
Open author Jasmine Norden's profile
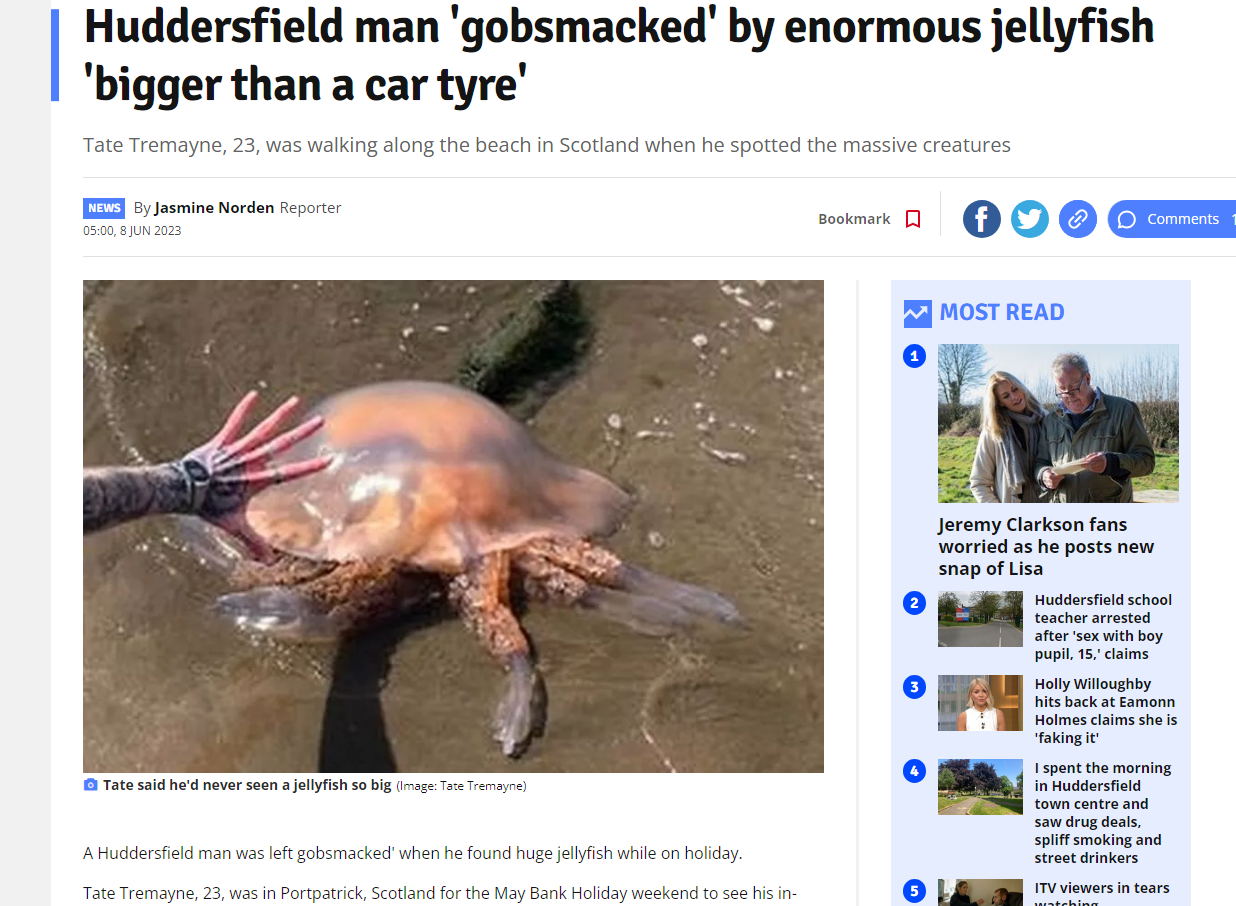pos(214,208)
